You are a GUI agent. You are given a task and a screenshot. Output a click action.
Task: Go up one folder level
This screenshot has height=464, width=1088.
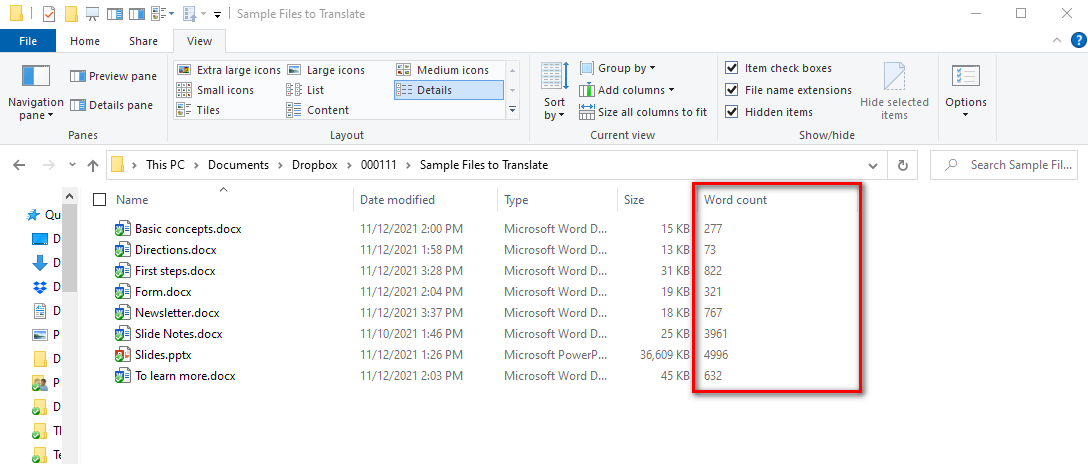(92, 165)
